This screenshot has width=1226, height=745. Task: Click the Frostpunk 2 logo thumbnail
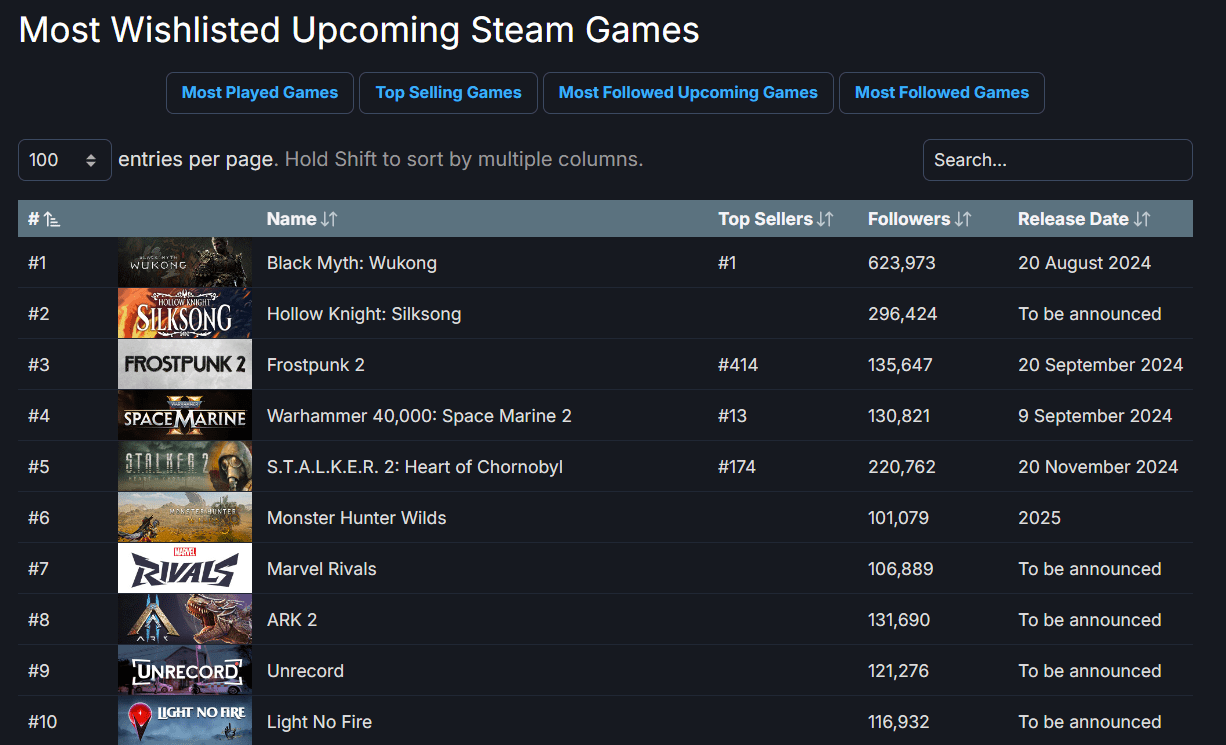point(185,365)
